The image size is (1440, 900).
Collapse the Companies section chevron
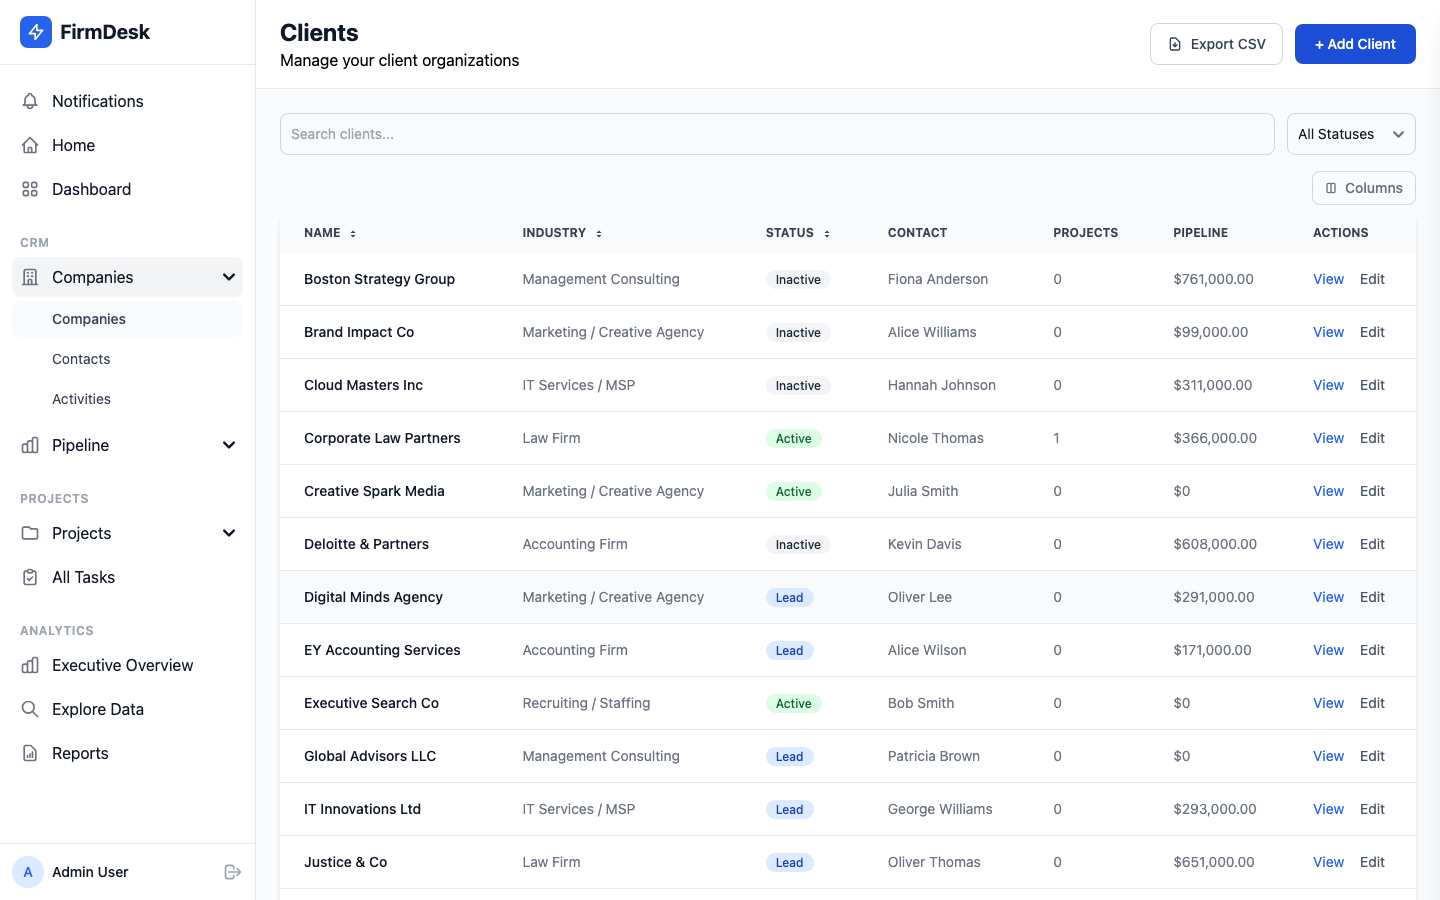(x=229, y=277)
